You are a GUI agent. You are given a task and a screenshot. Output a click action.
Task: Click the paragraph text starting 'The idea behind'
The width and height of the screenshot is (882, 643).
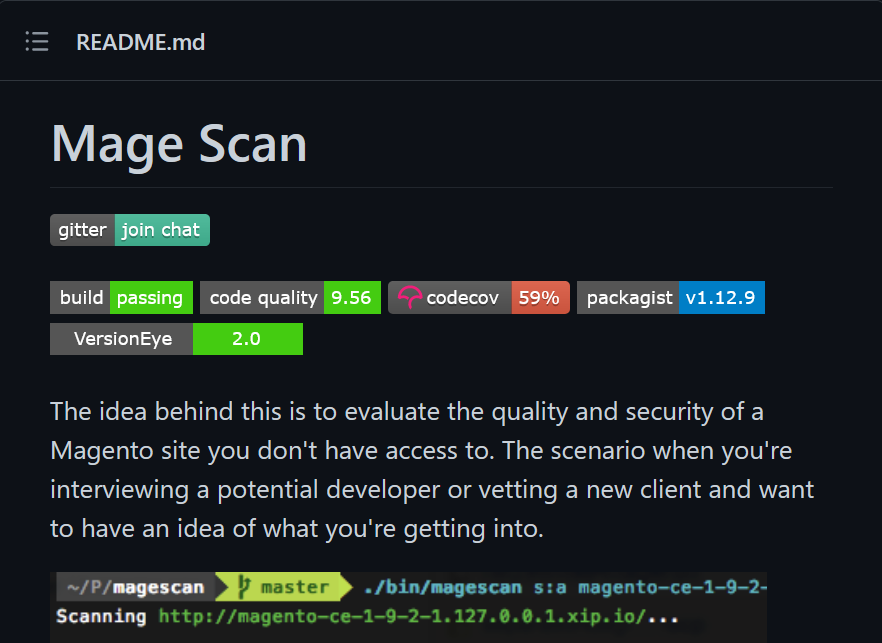click(432, 470)
